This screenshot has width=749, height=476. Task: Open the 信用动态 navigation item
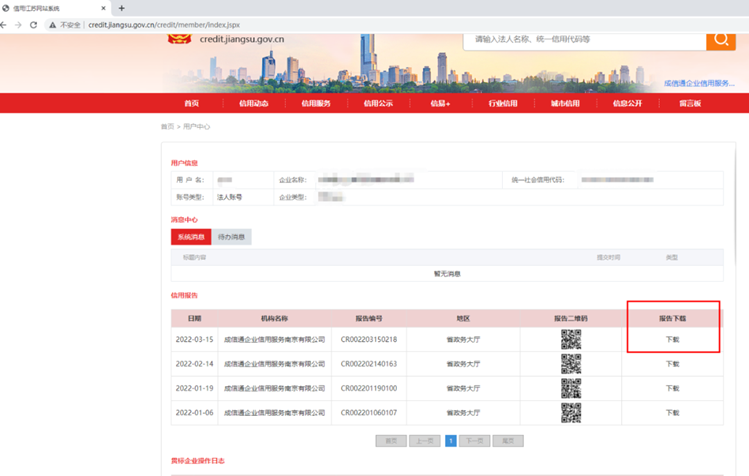coord(254,103)
